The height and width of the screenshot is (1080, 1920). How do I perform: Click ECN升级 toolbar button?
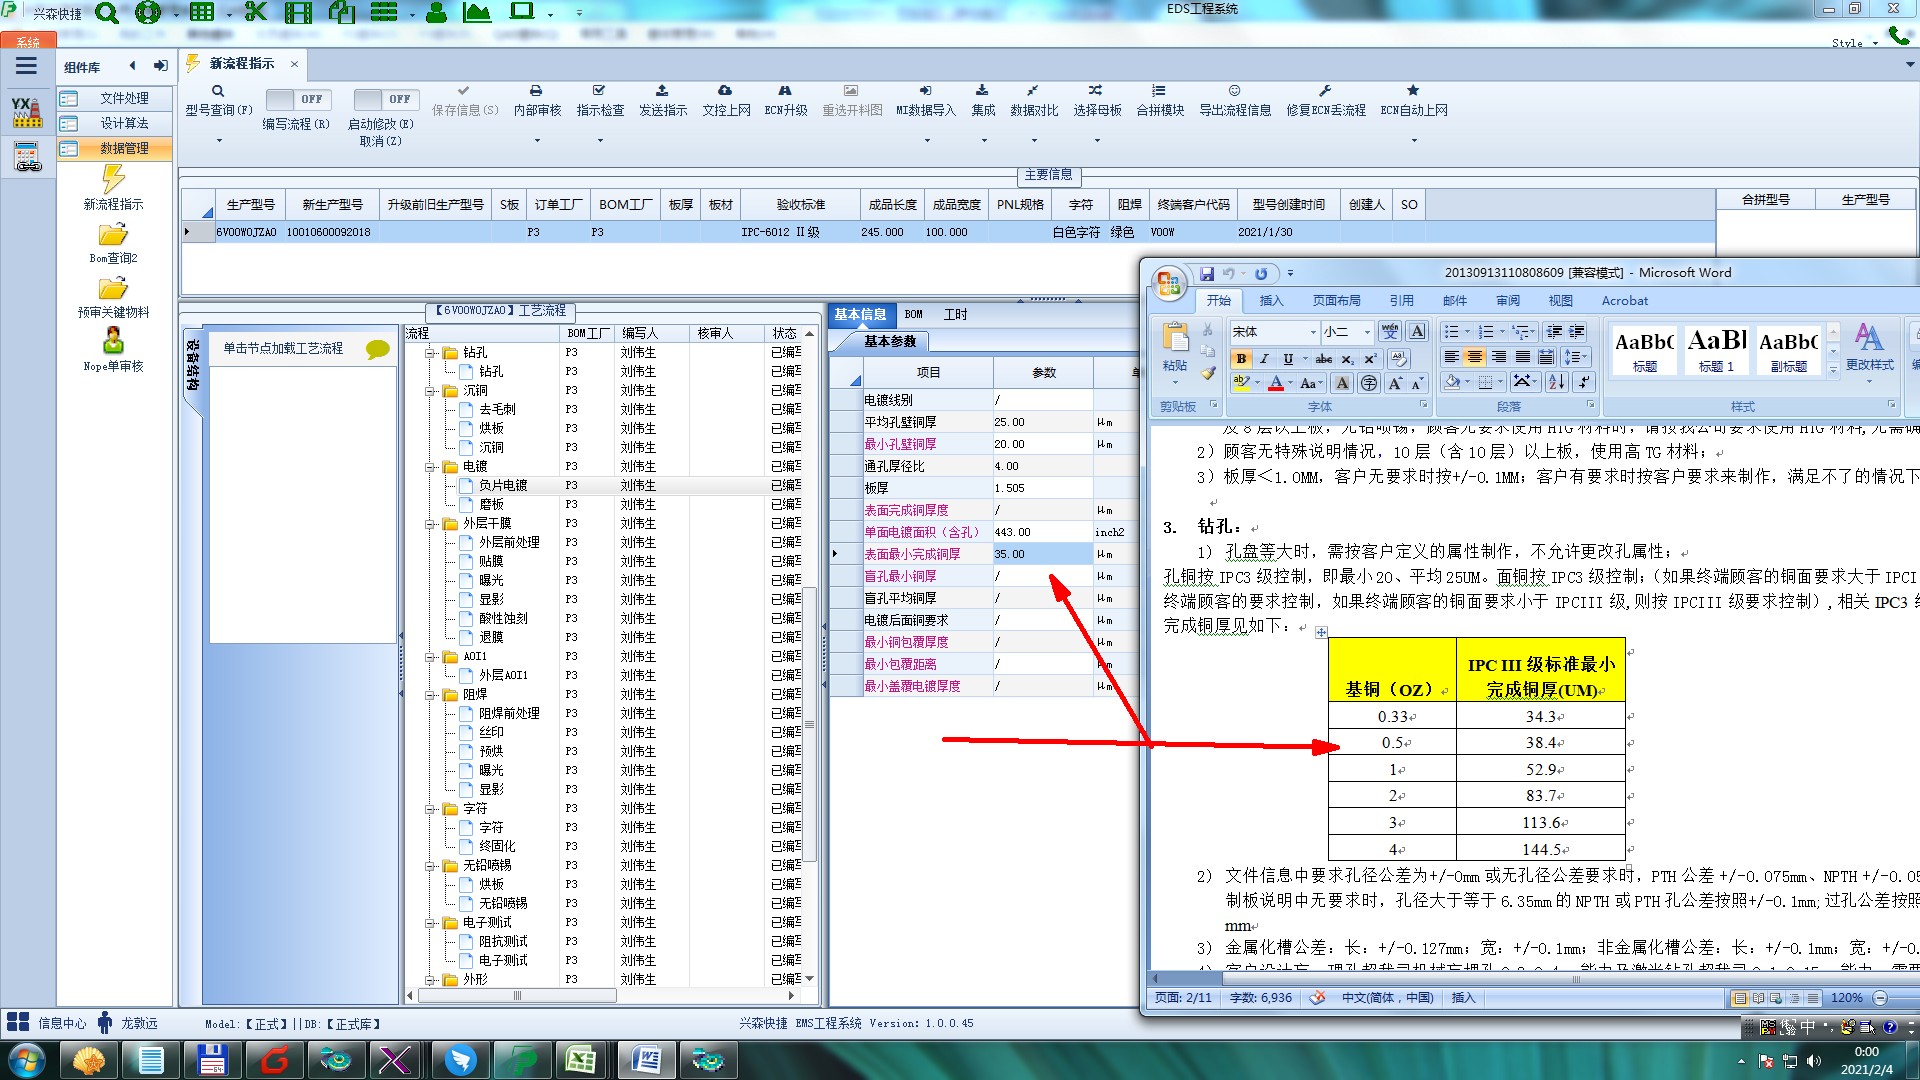point(786,101)
